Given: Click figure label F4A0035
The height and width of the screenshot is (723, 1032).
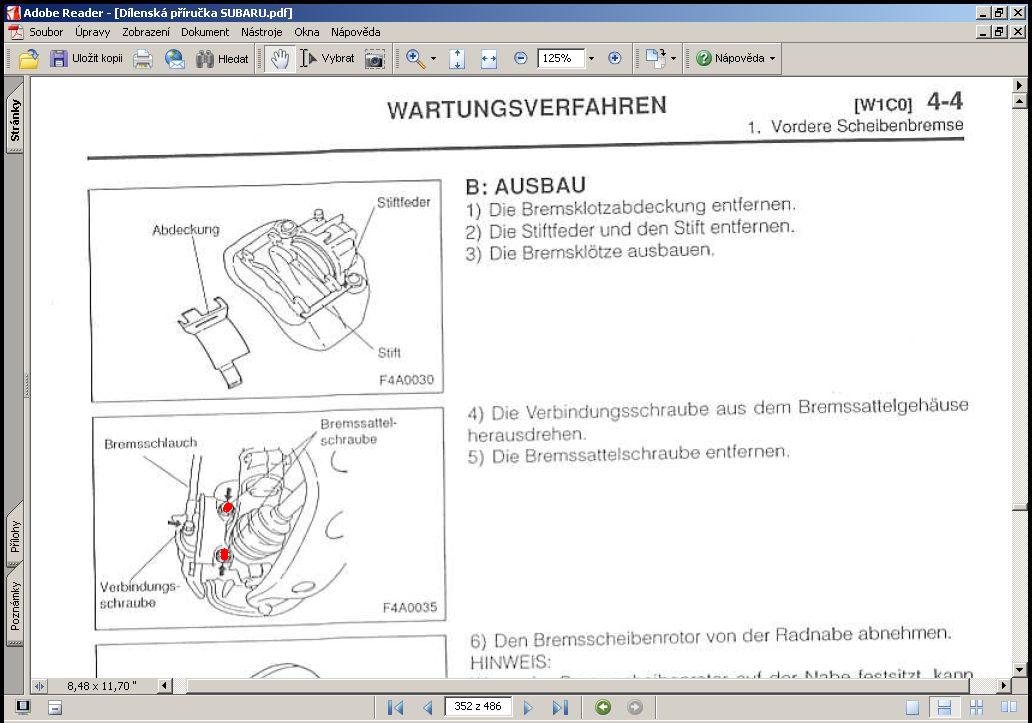Looking at the screenshot, I should click(x=409, y=607).
